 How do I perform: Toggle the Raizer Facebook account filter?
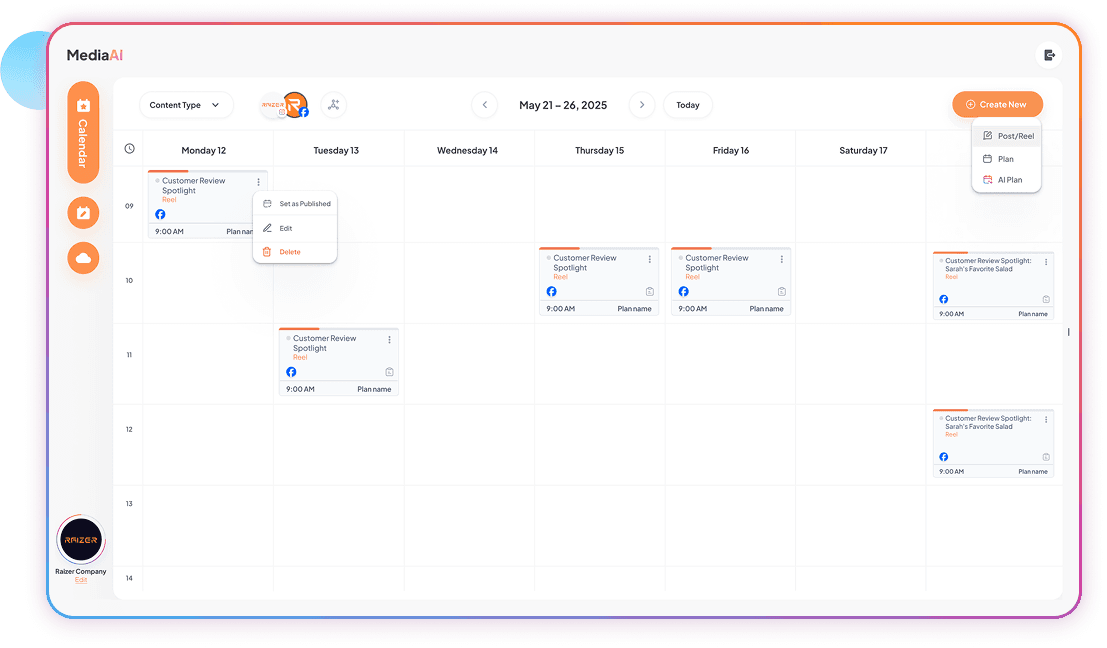[x=296, y=105]
